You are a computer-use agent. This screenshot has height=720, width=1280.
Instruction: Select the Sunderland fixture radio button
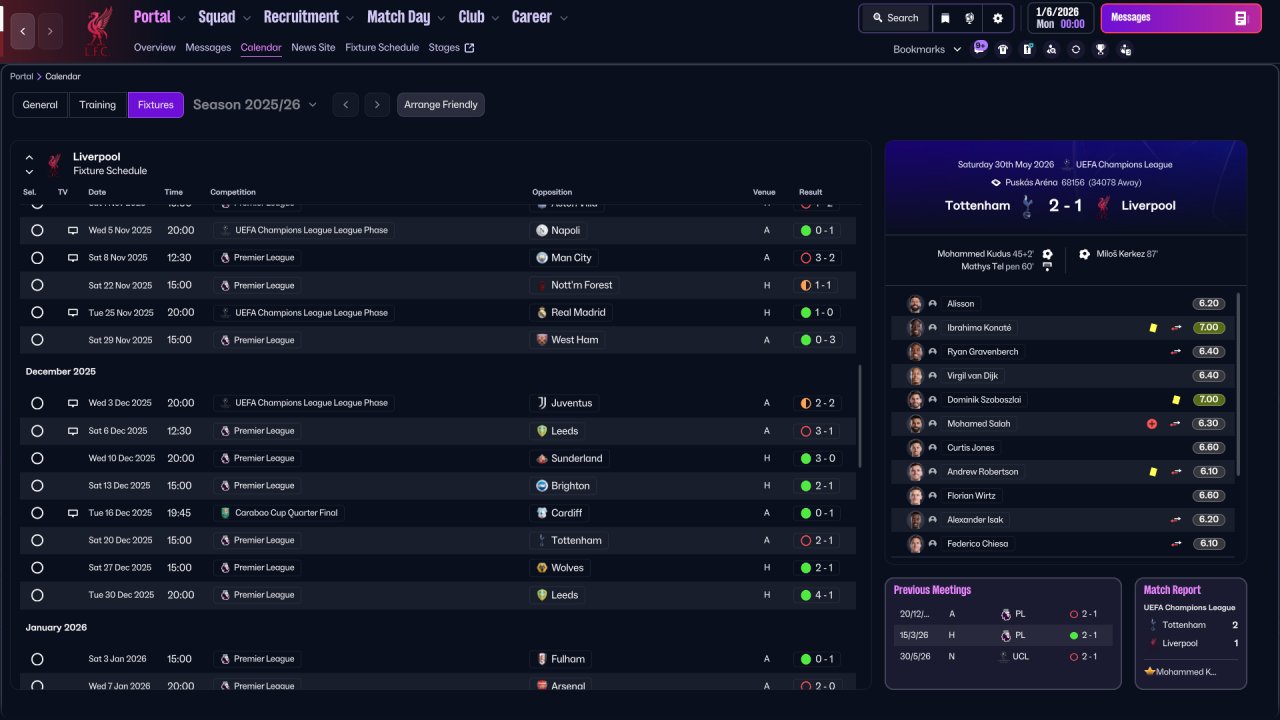(37, 458)
